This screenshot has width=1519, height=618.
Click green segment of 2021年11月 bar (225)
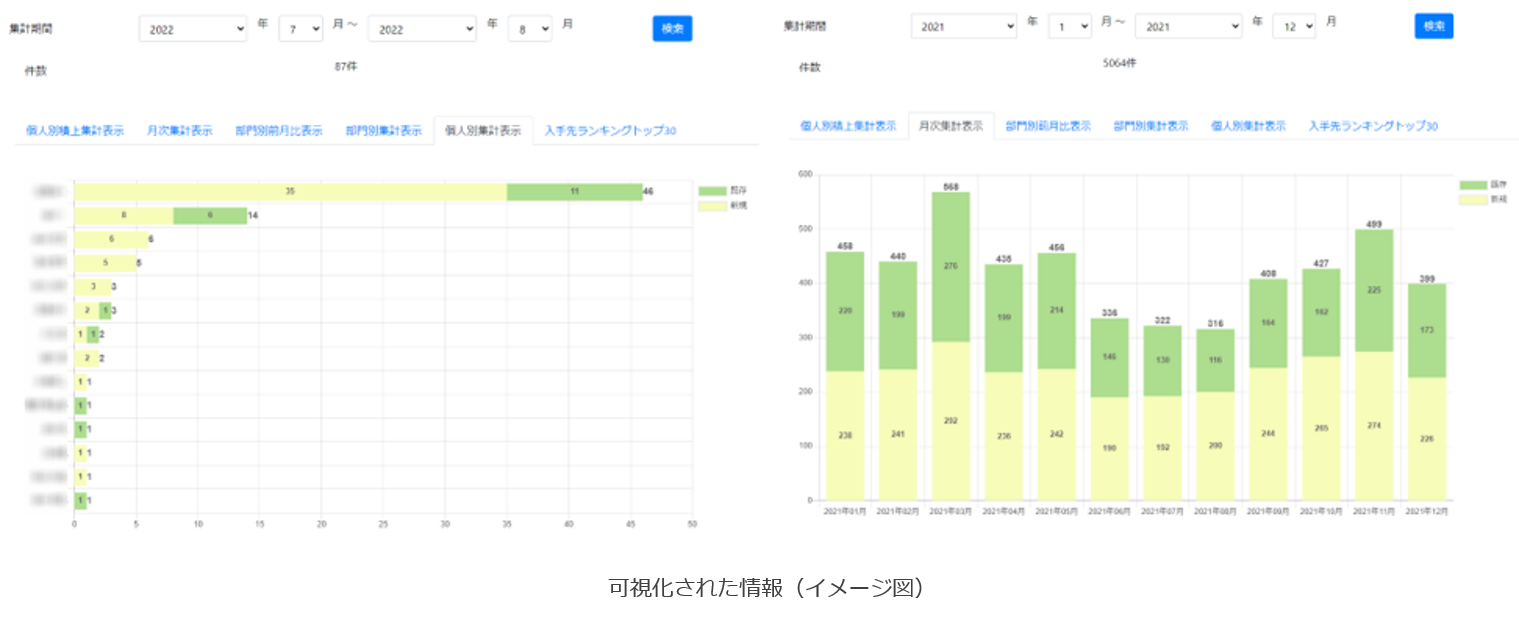click(x=1372, y=290)
